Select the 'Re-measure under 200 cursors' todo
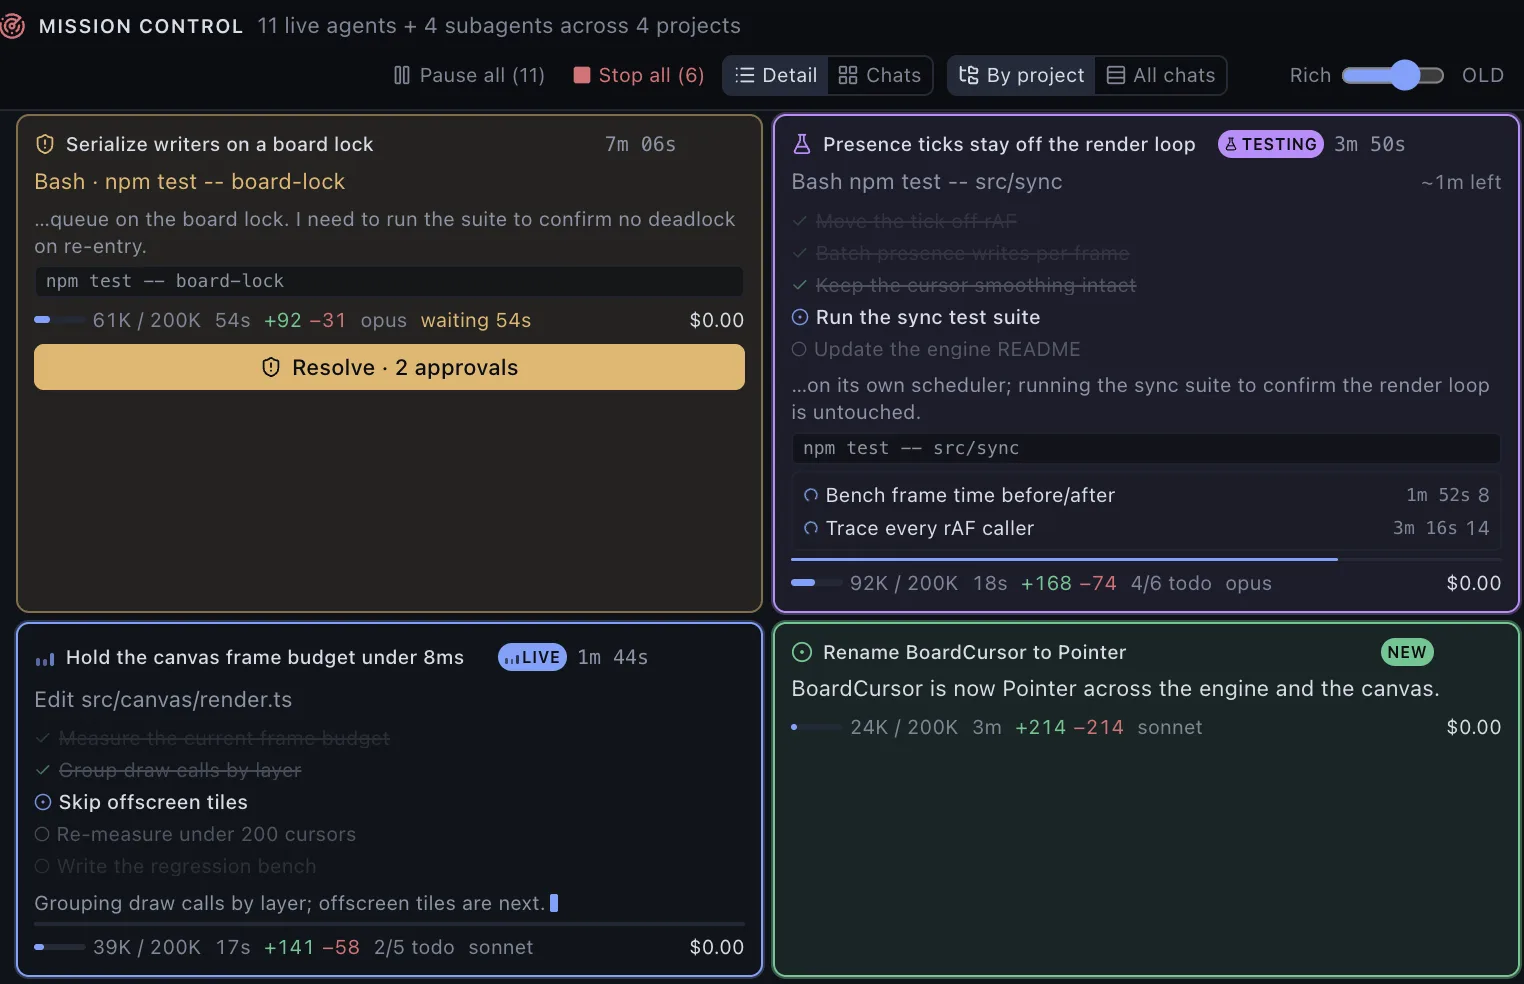This screenshot has height=984, width=1524. pos(195,834)
